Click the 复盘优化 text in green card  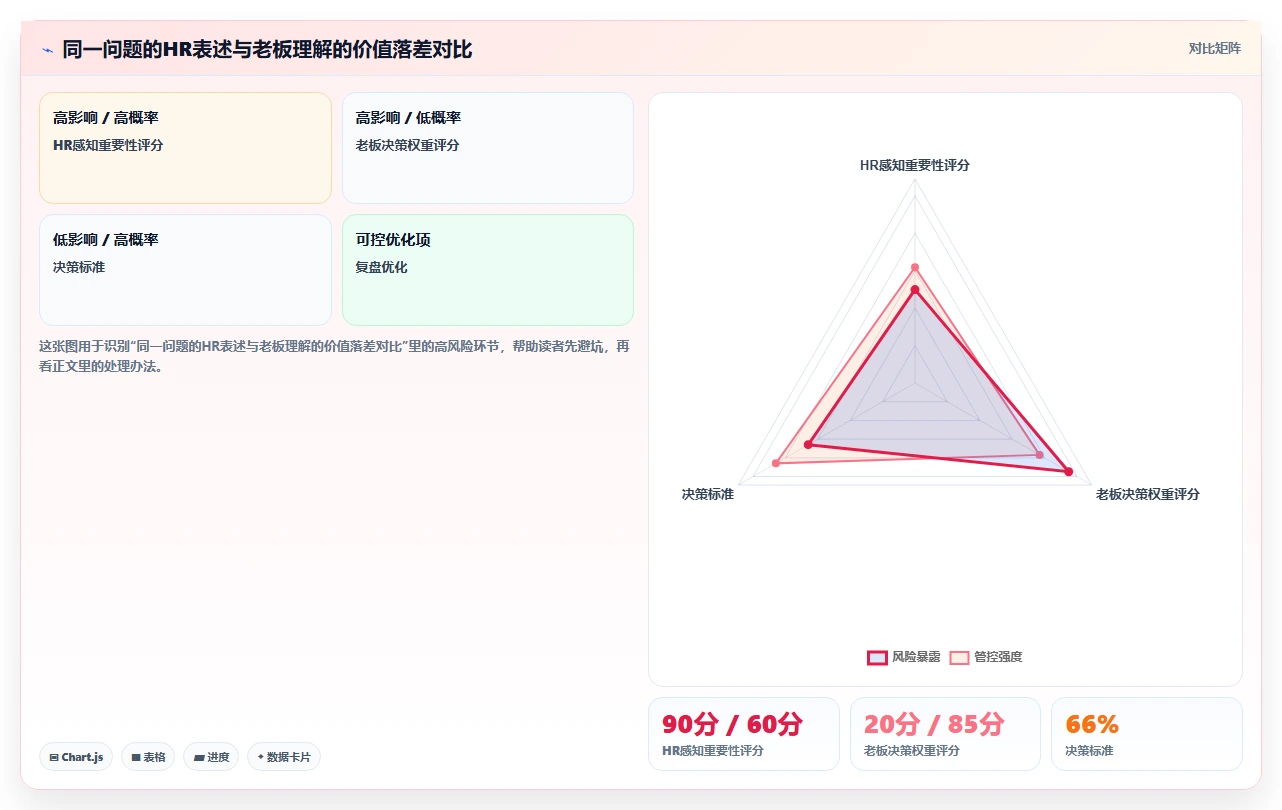point(381,267)
